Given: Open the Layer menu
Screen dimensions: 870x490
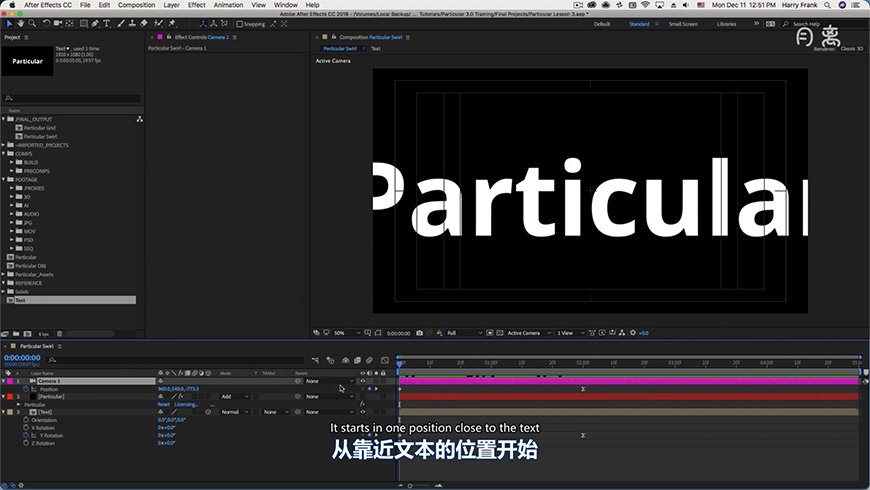Looking at the screenshot, I should pos(171,5).
